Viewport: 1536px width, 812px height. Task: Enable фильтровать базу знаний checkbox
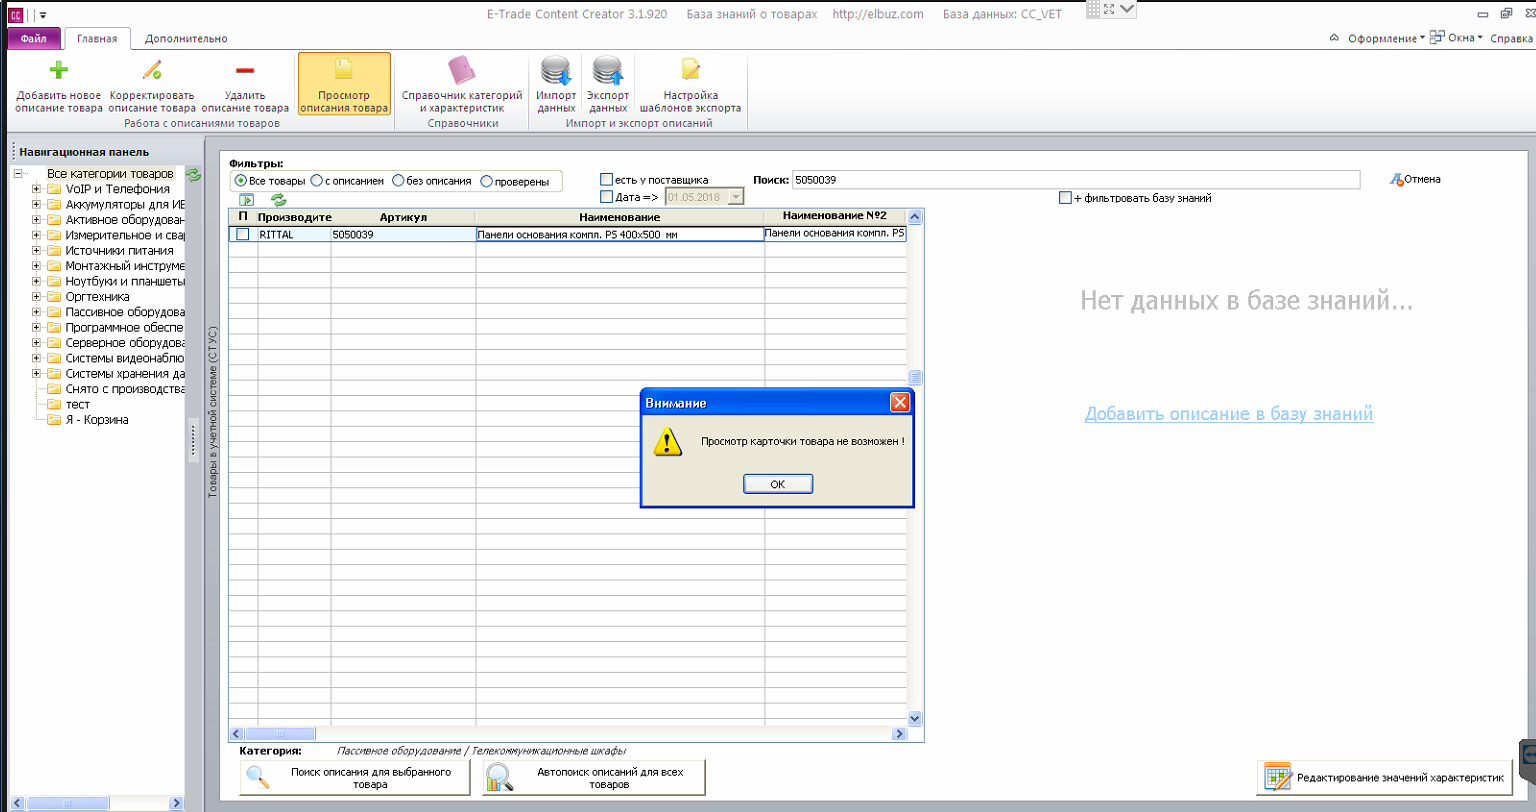pos(1065,198)
